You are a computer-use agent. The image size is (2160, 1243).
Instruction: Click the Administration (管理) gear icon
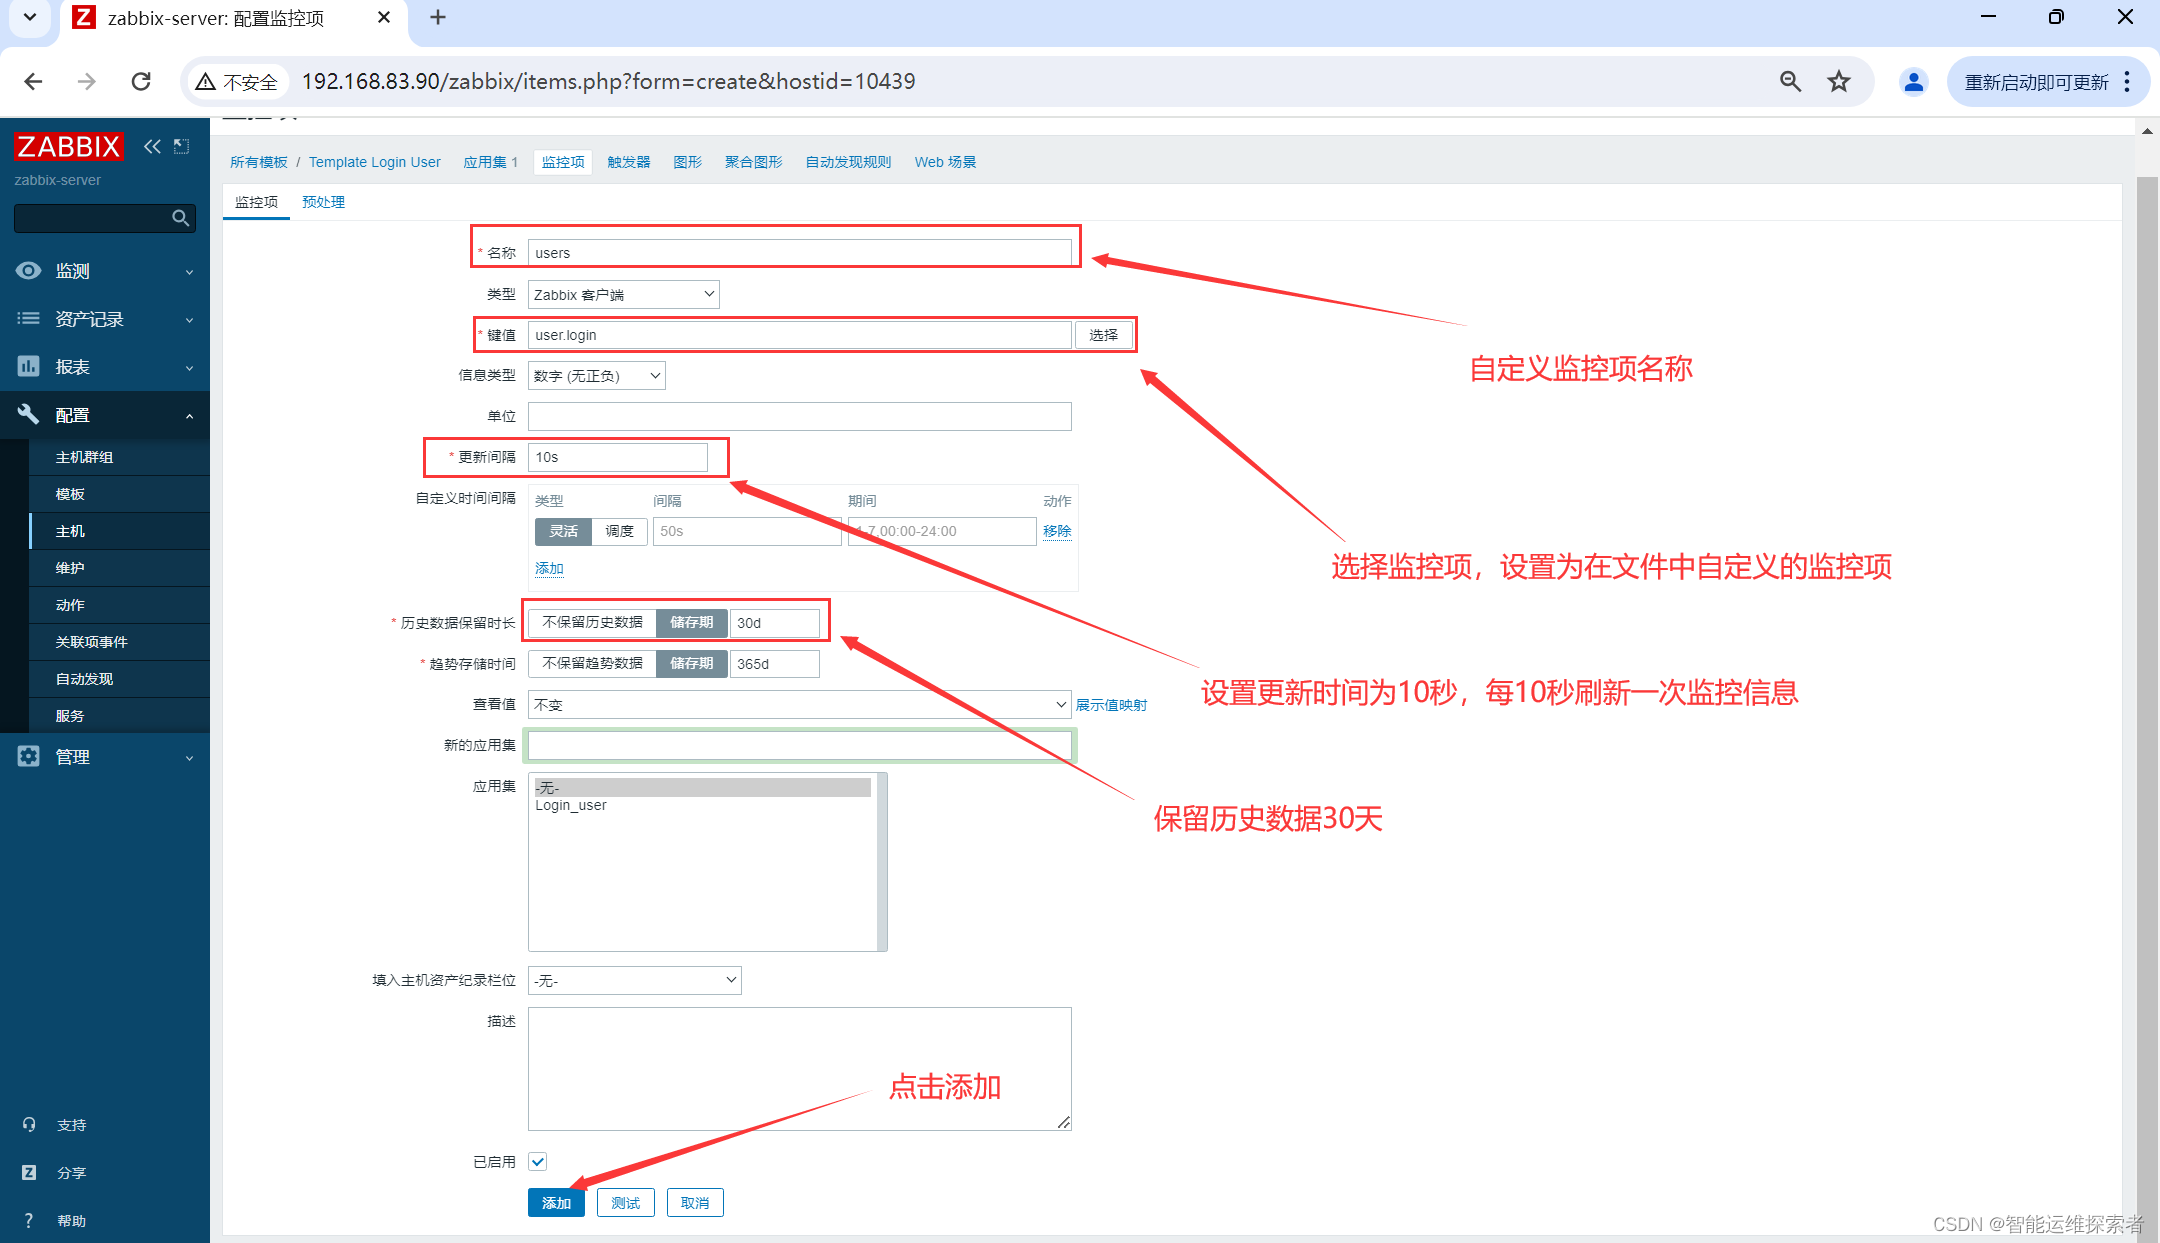click(28, 757)
